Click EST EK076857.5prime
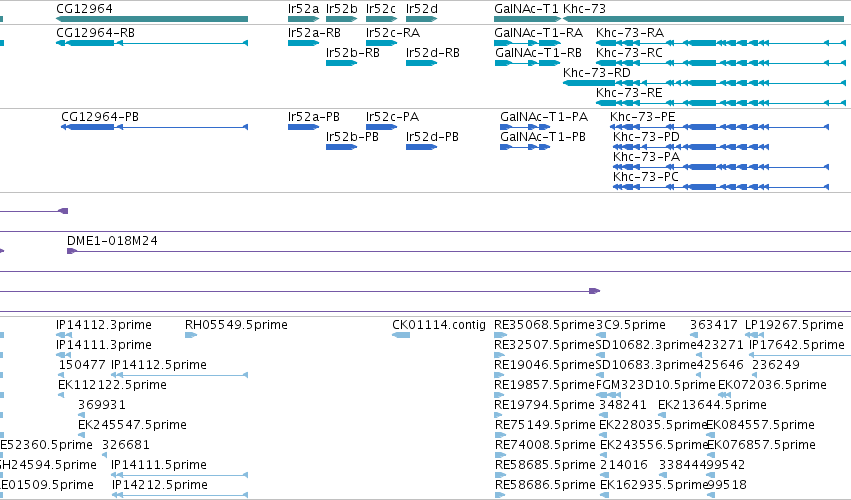851x500 pixels. [x=761, y=445]
